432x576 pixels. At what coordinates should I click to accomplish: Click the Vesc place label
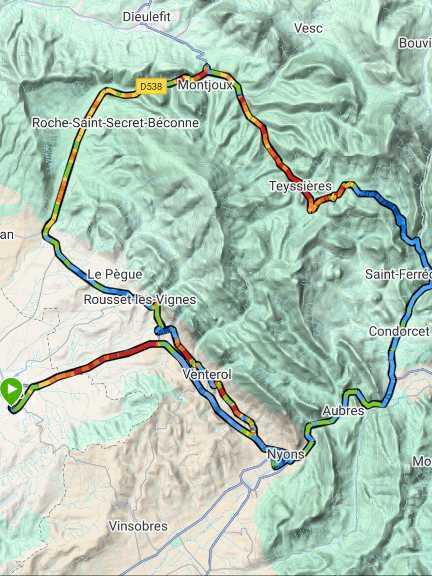(309, 28)
